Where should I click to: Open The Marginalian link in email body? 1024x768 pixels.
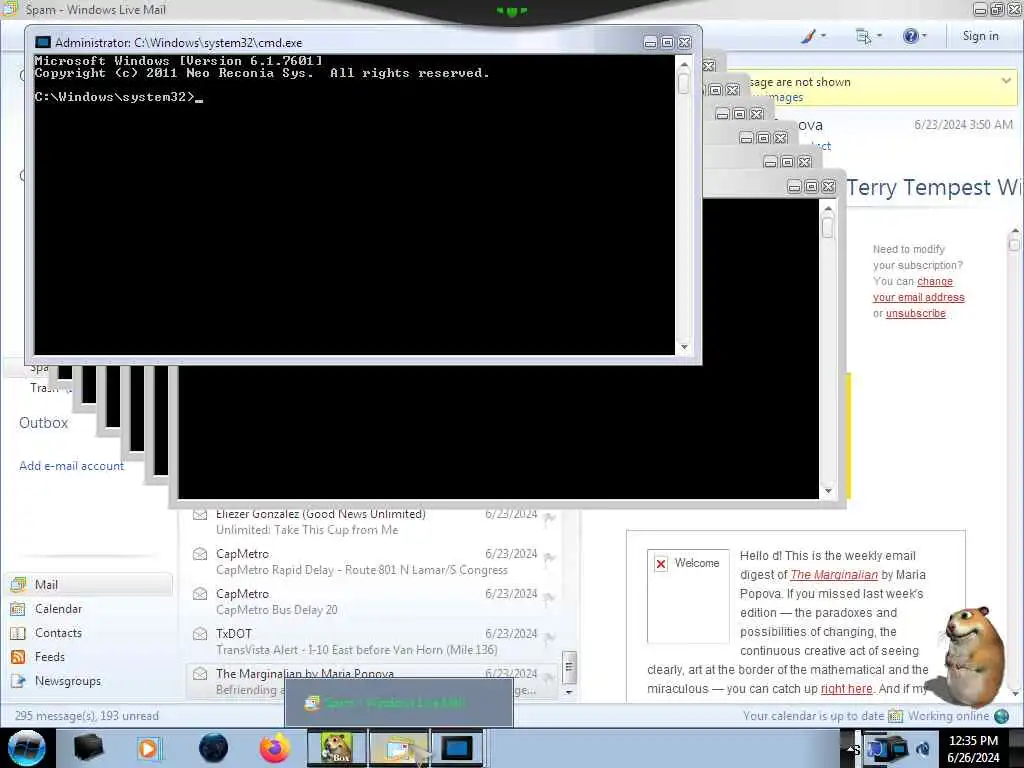pos(834,575)
